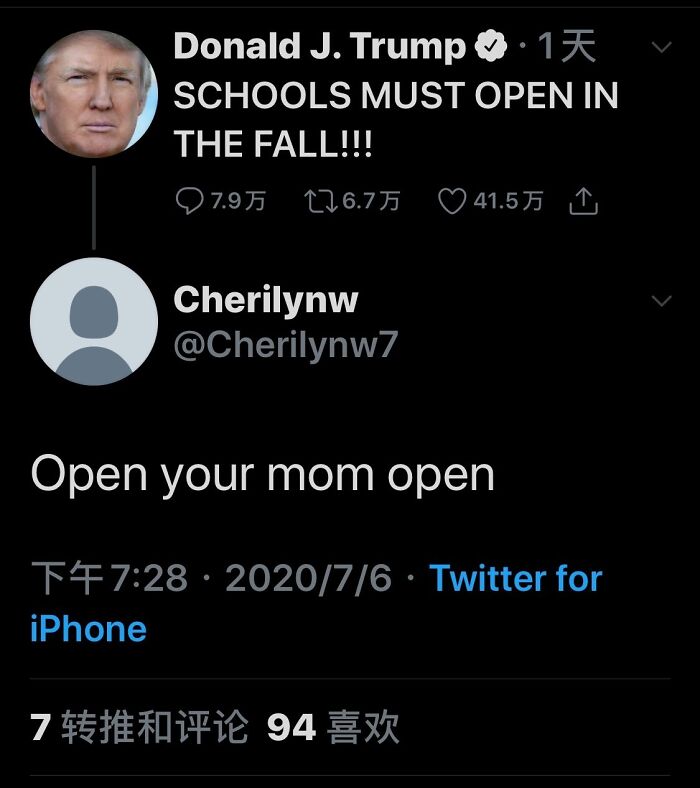Expand the chevron menu on Trump's tweet
Viewport: 700px width, 788px height.
coord(661,47)
